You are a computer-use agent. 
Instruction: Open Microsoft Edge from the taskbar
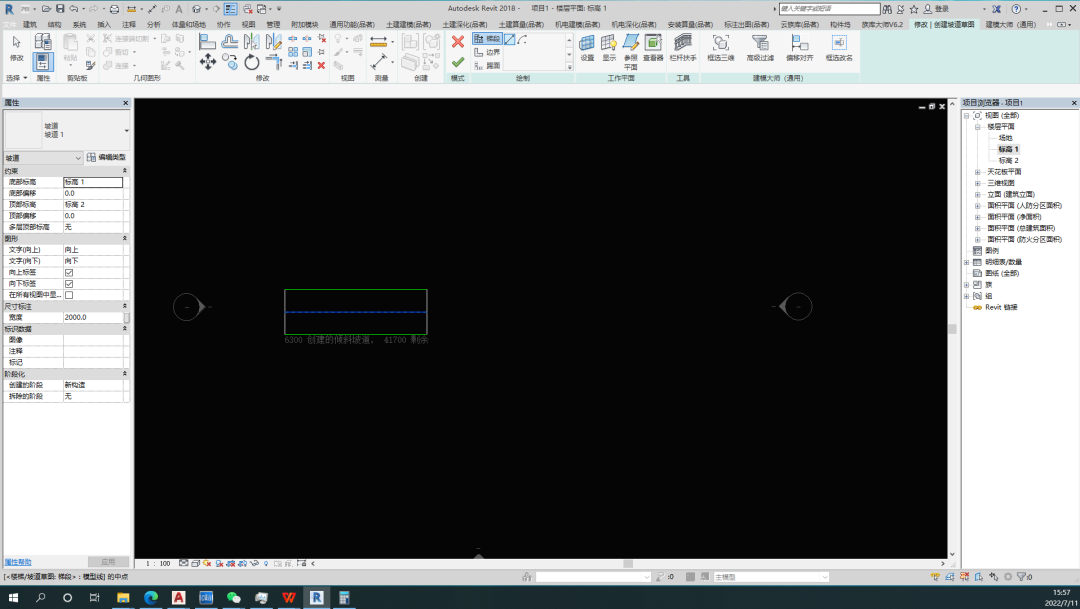tap(151, 597)
